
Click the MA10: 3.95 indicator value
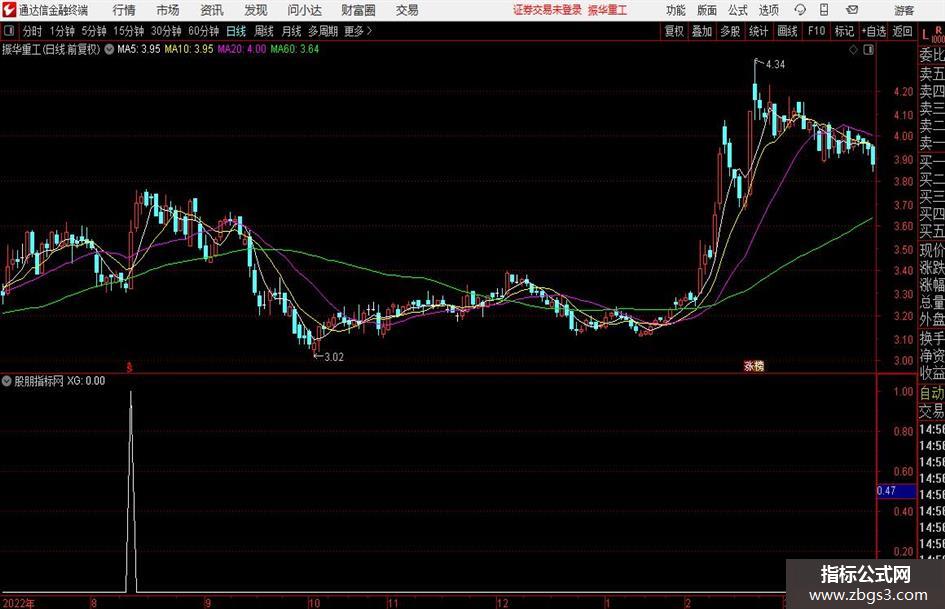189,49
